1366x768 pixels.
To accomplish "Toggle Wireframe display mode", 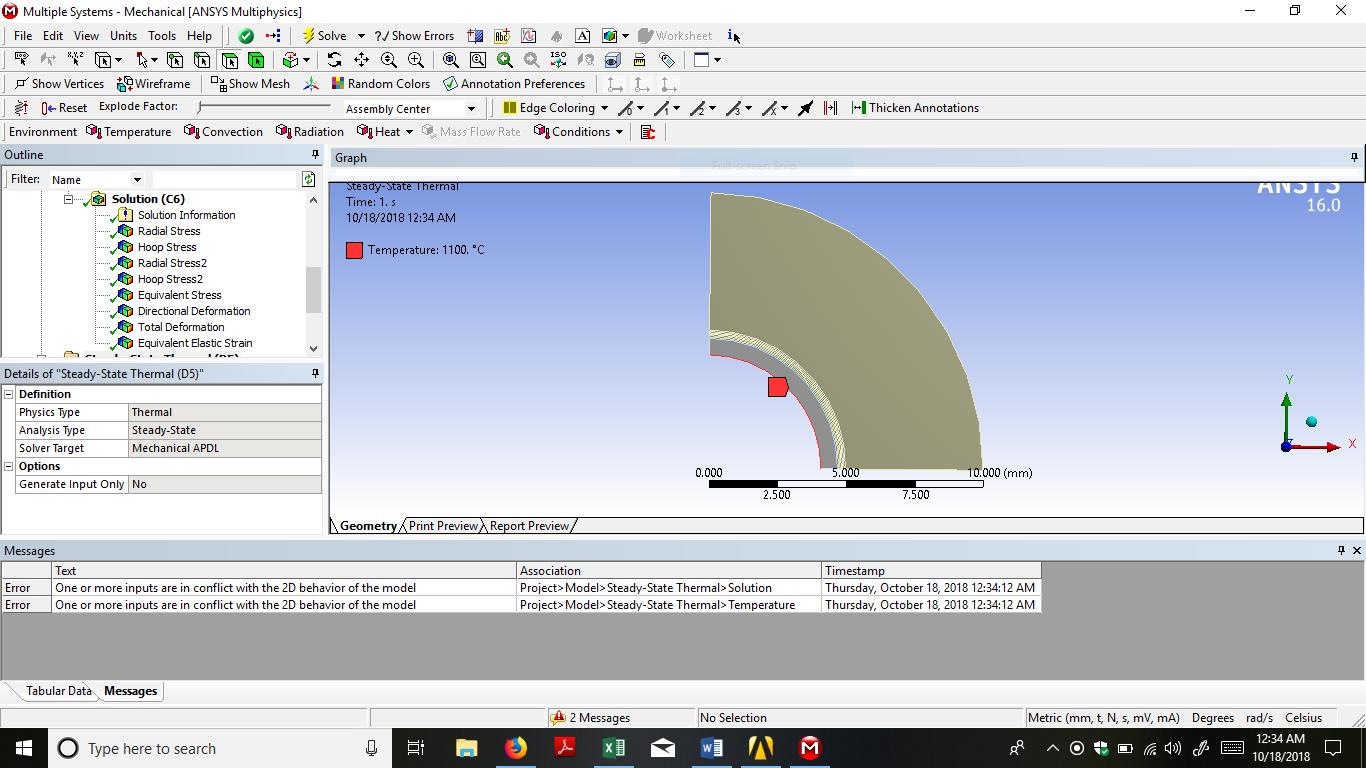I will tap(154, 84).
